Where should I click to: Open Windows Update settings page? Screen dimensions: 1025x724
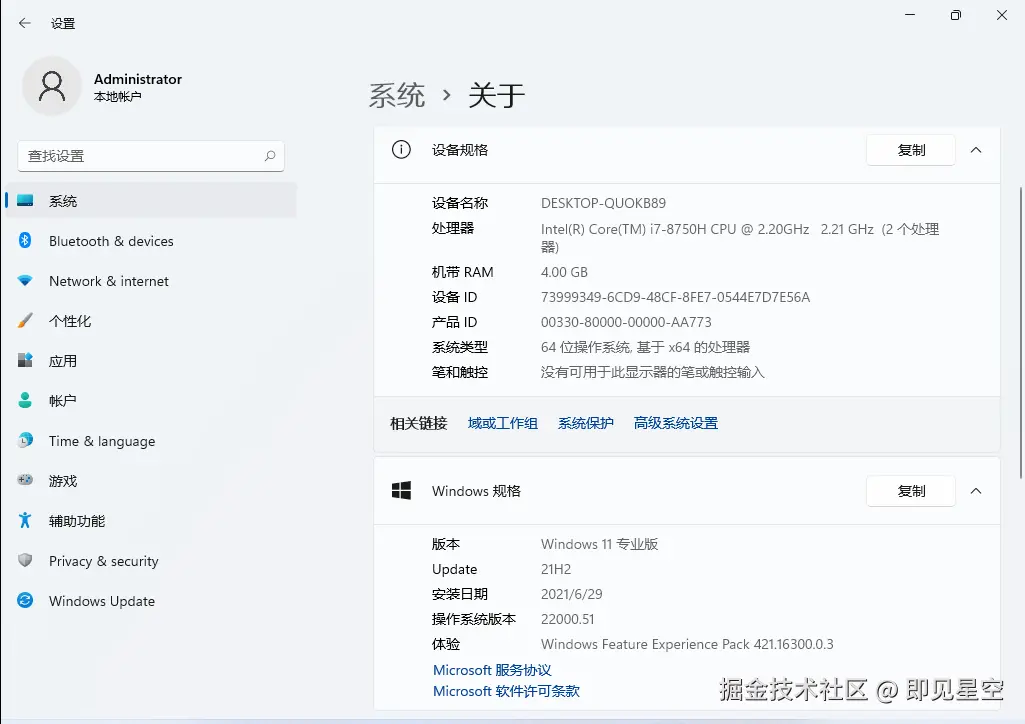[151, 601]
